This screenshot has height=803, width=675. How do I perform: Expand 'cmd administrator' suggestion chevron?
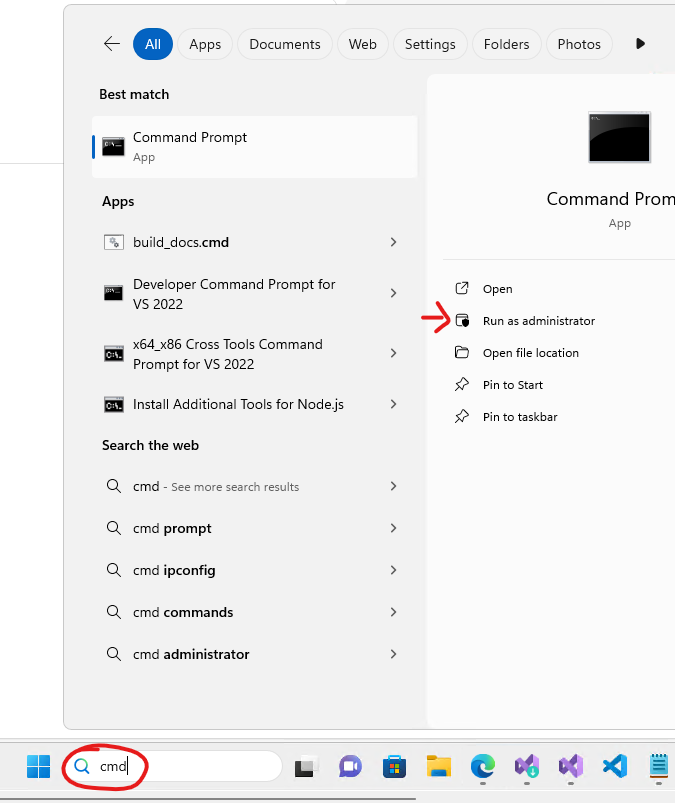pyautogui.click(x=393, y=654)
